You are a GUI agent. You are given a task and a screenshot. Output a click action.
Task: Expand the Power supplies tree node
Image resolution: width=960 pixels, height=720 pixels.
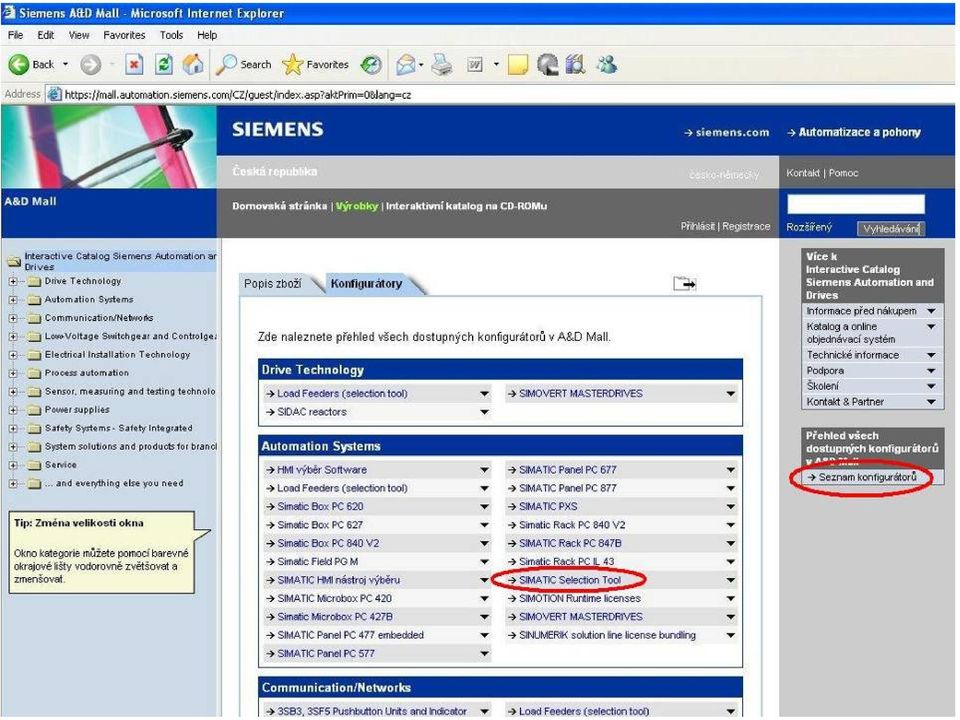(x=13, y=410)
